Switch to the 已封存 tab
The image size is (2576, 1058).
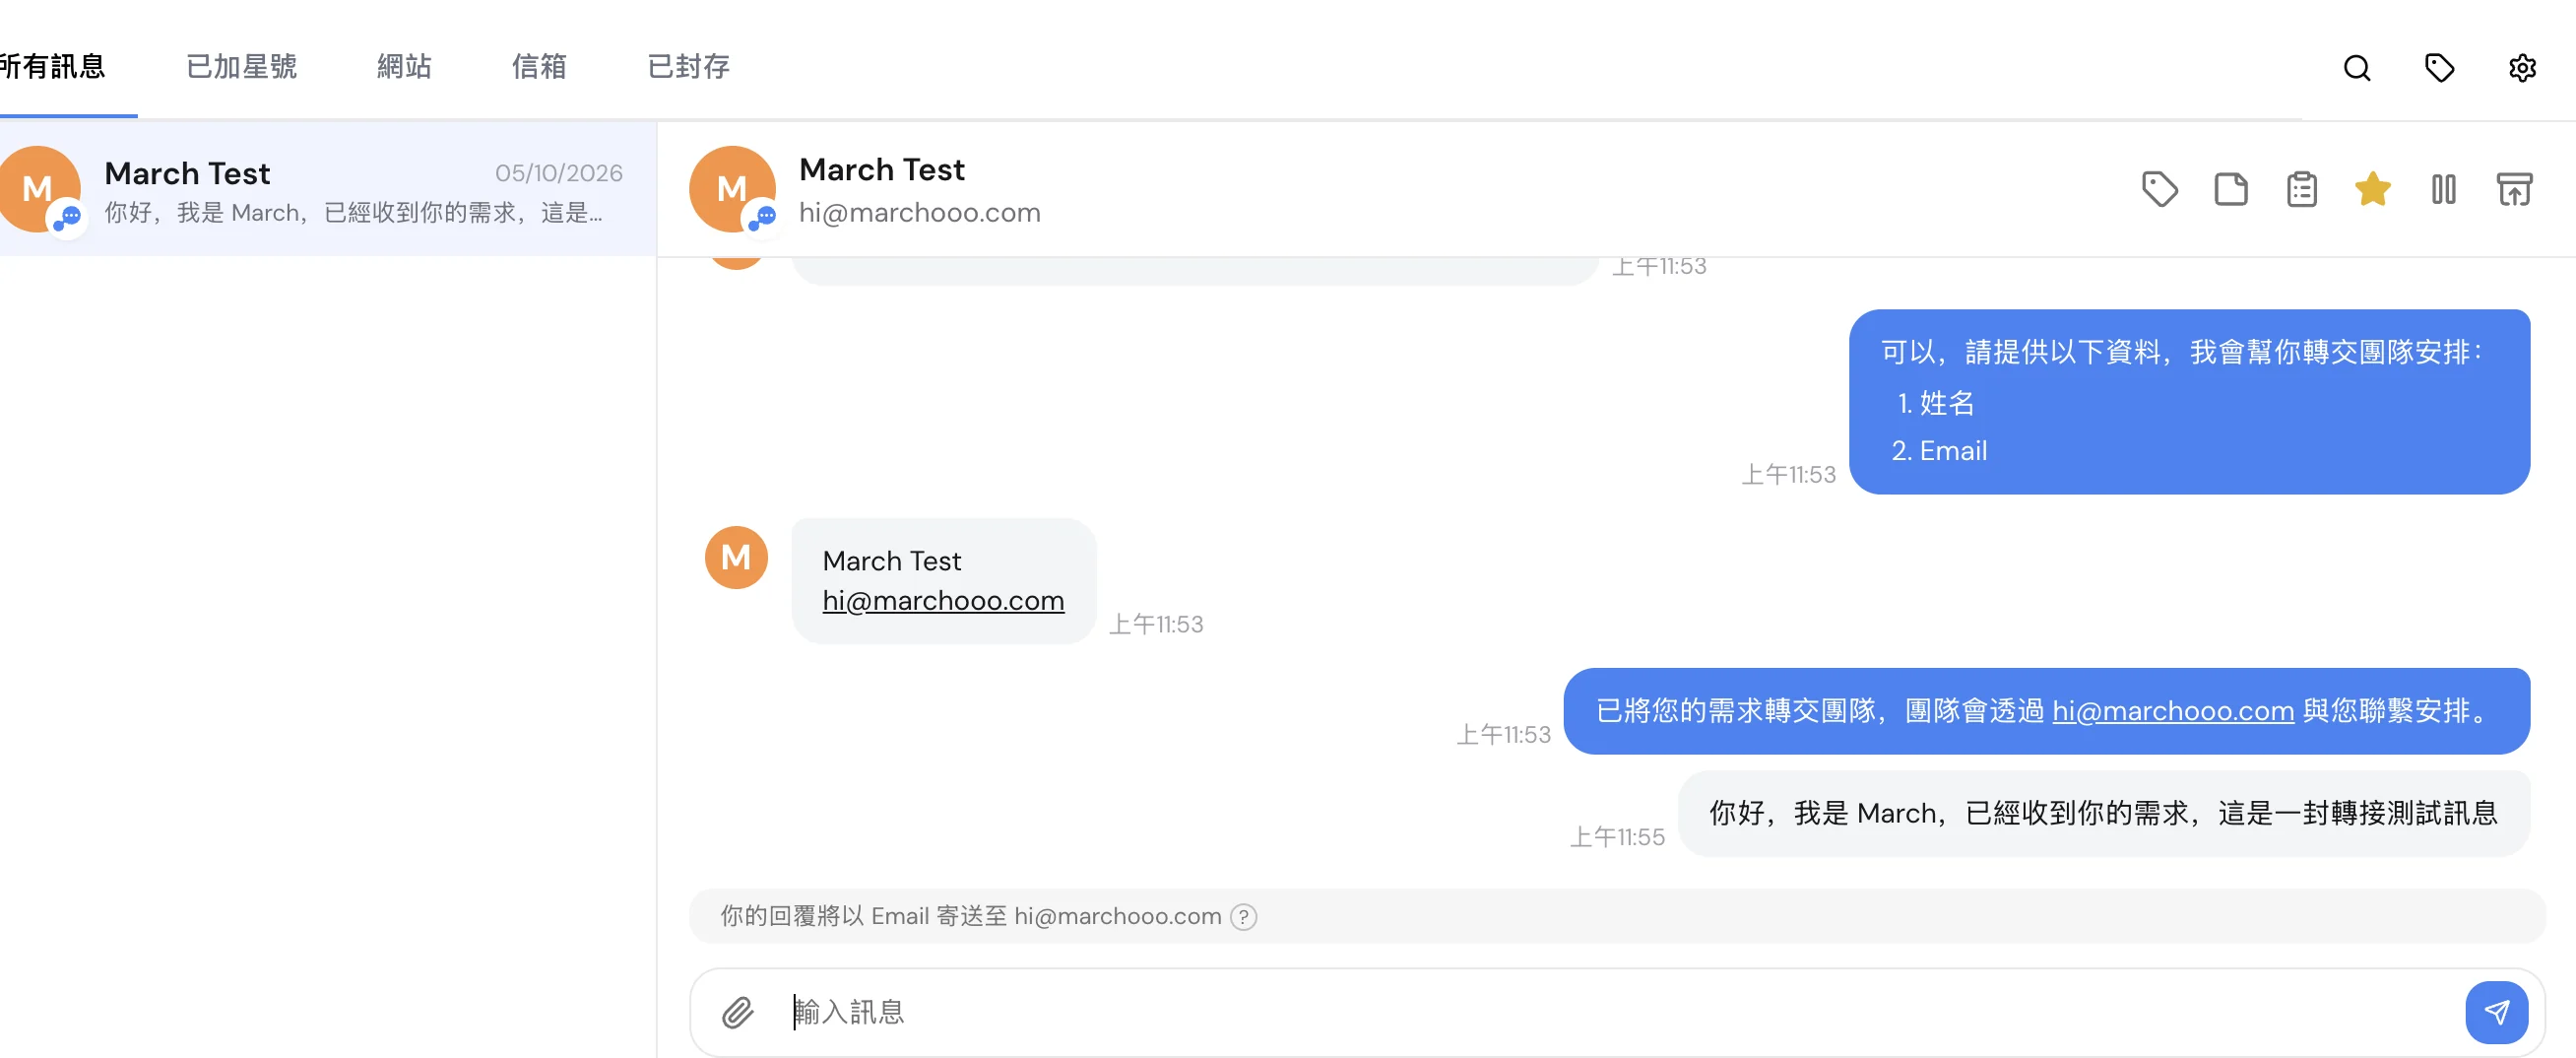(688, 66)
